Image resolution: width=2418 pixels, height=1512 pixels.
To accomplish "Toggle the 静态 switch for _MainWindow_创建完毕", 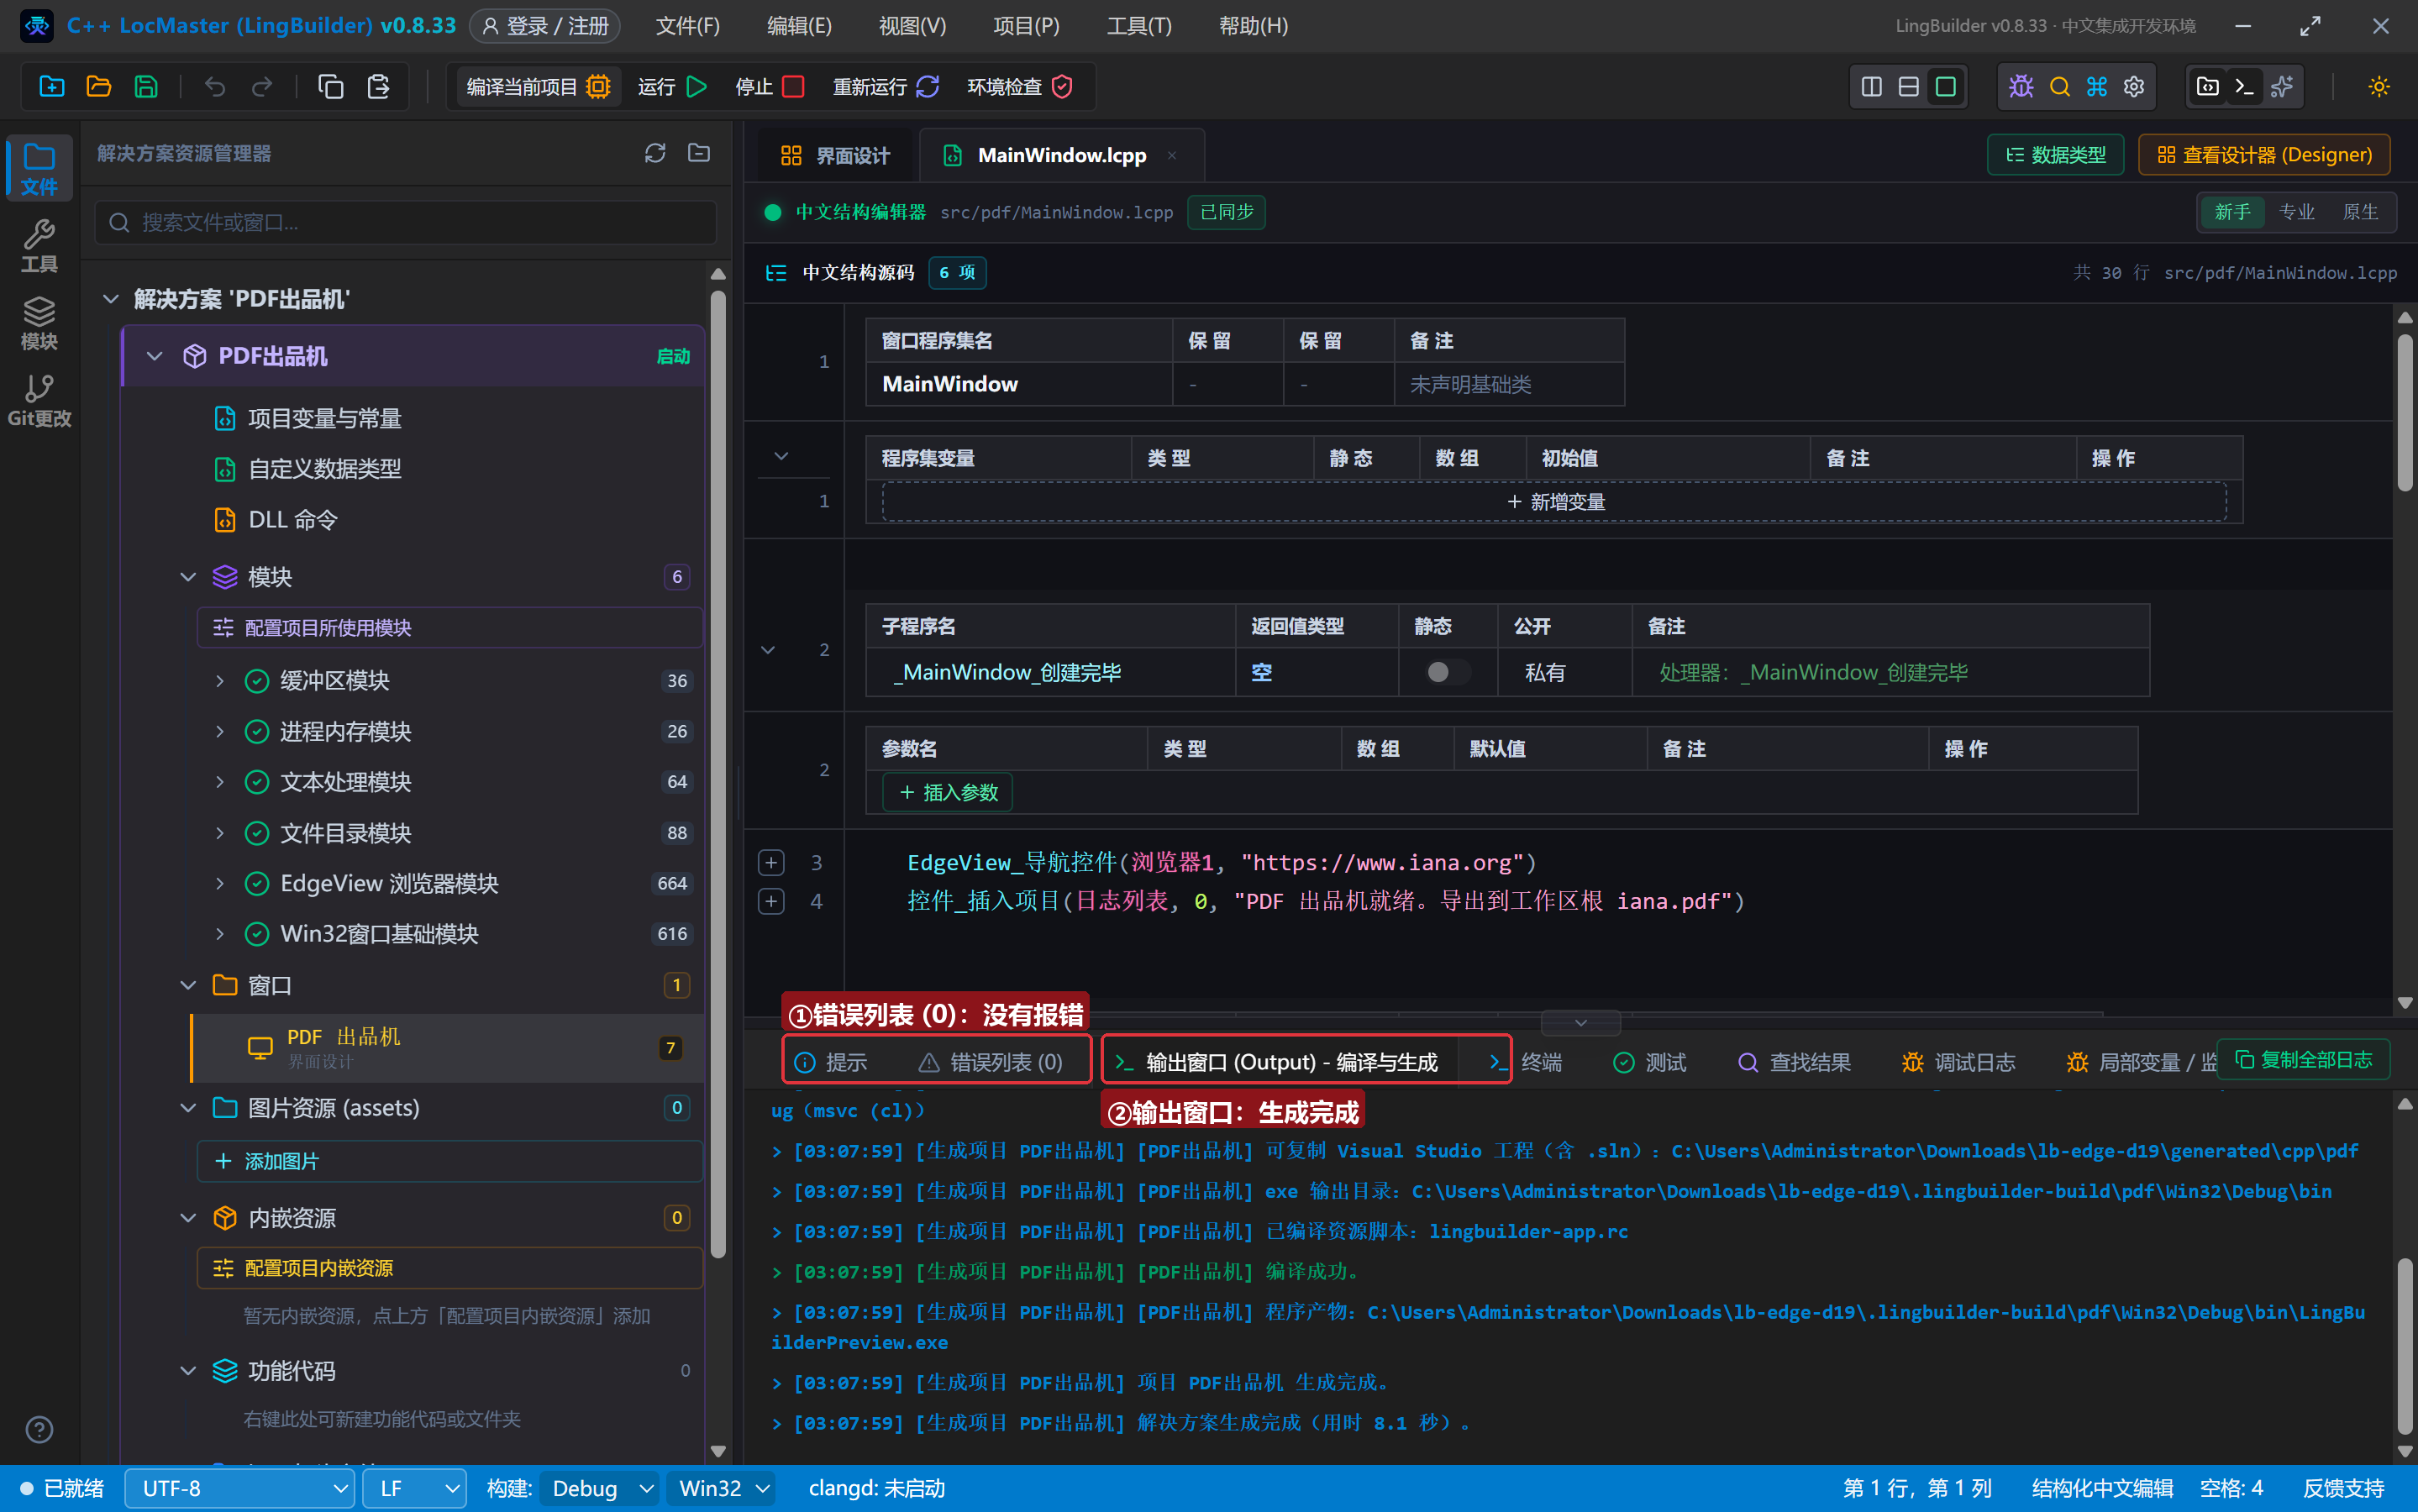I will click(x=1447, y=672).
